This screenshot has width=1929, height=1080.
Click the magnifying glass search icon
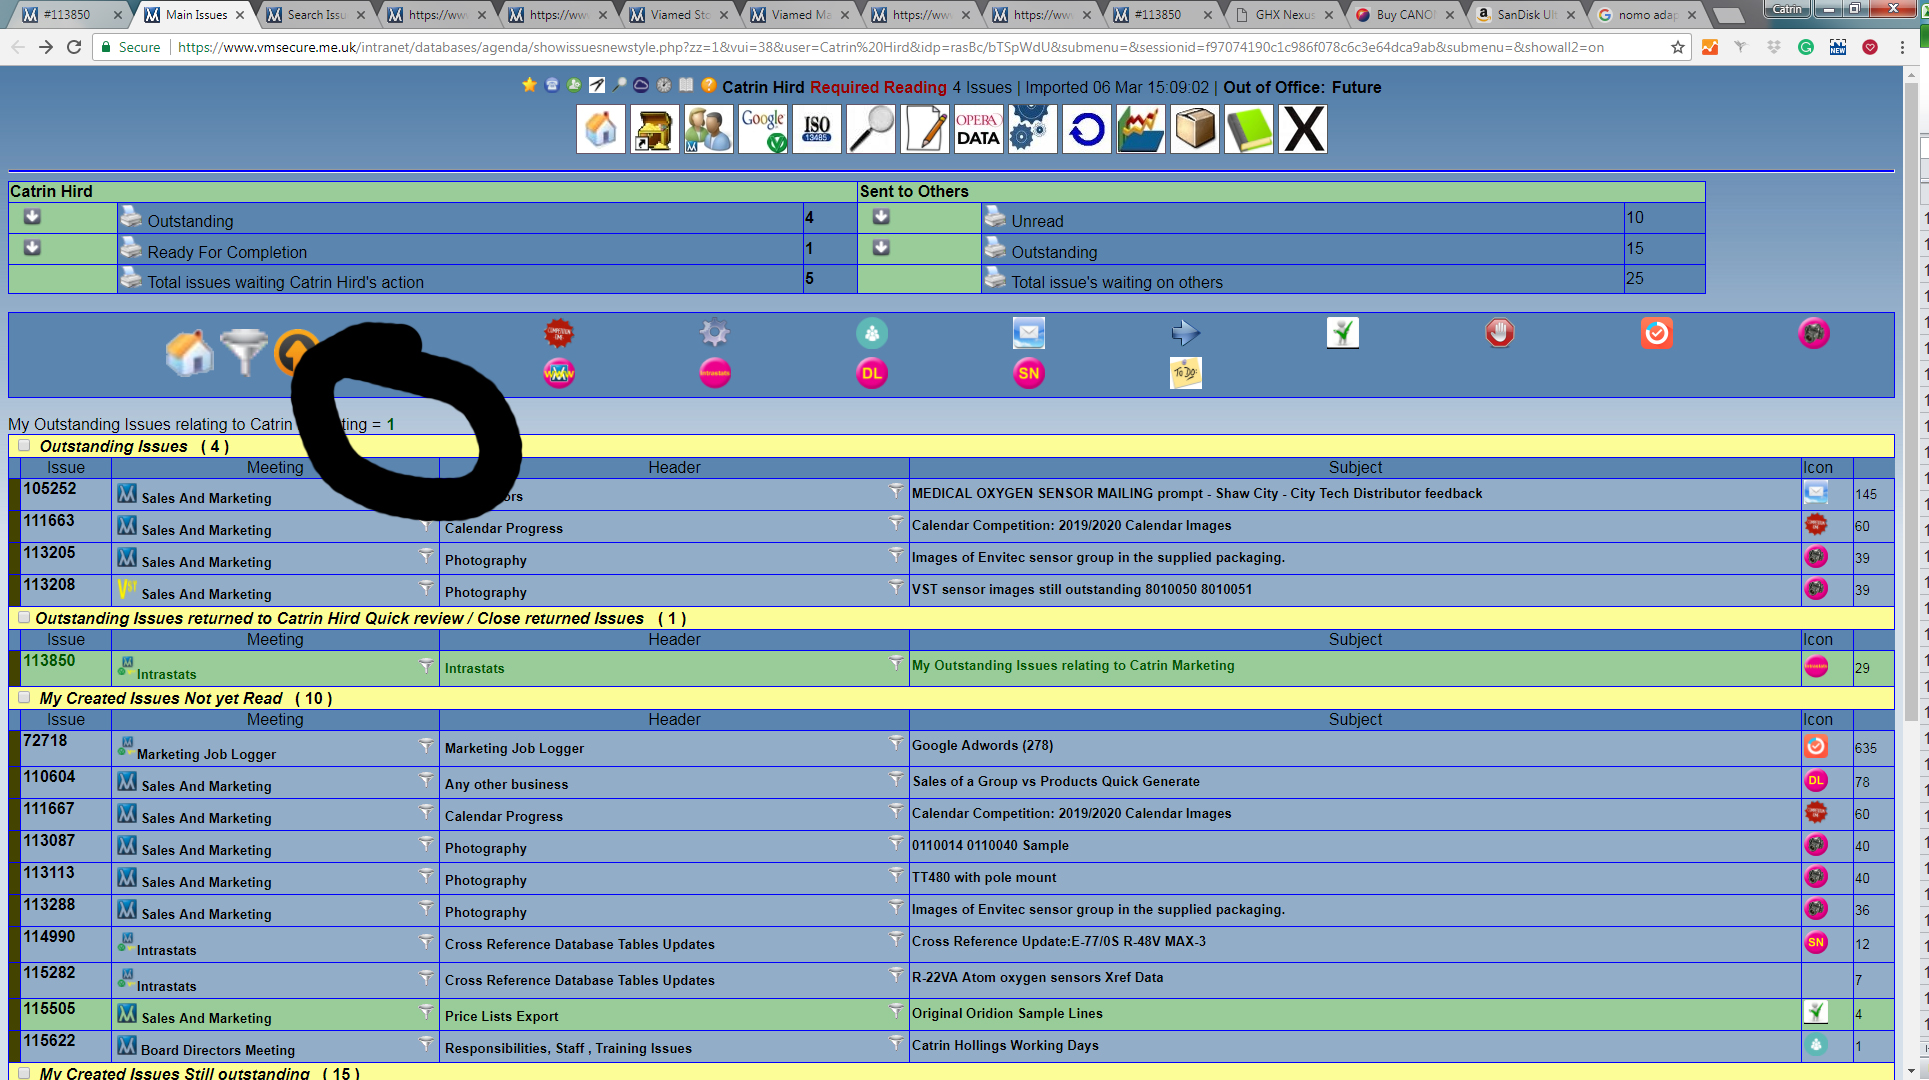[870, 129]
